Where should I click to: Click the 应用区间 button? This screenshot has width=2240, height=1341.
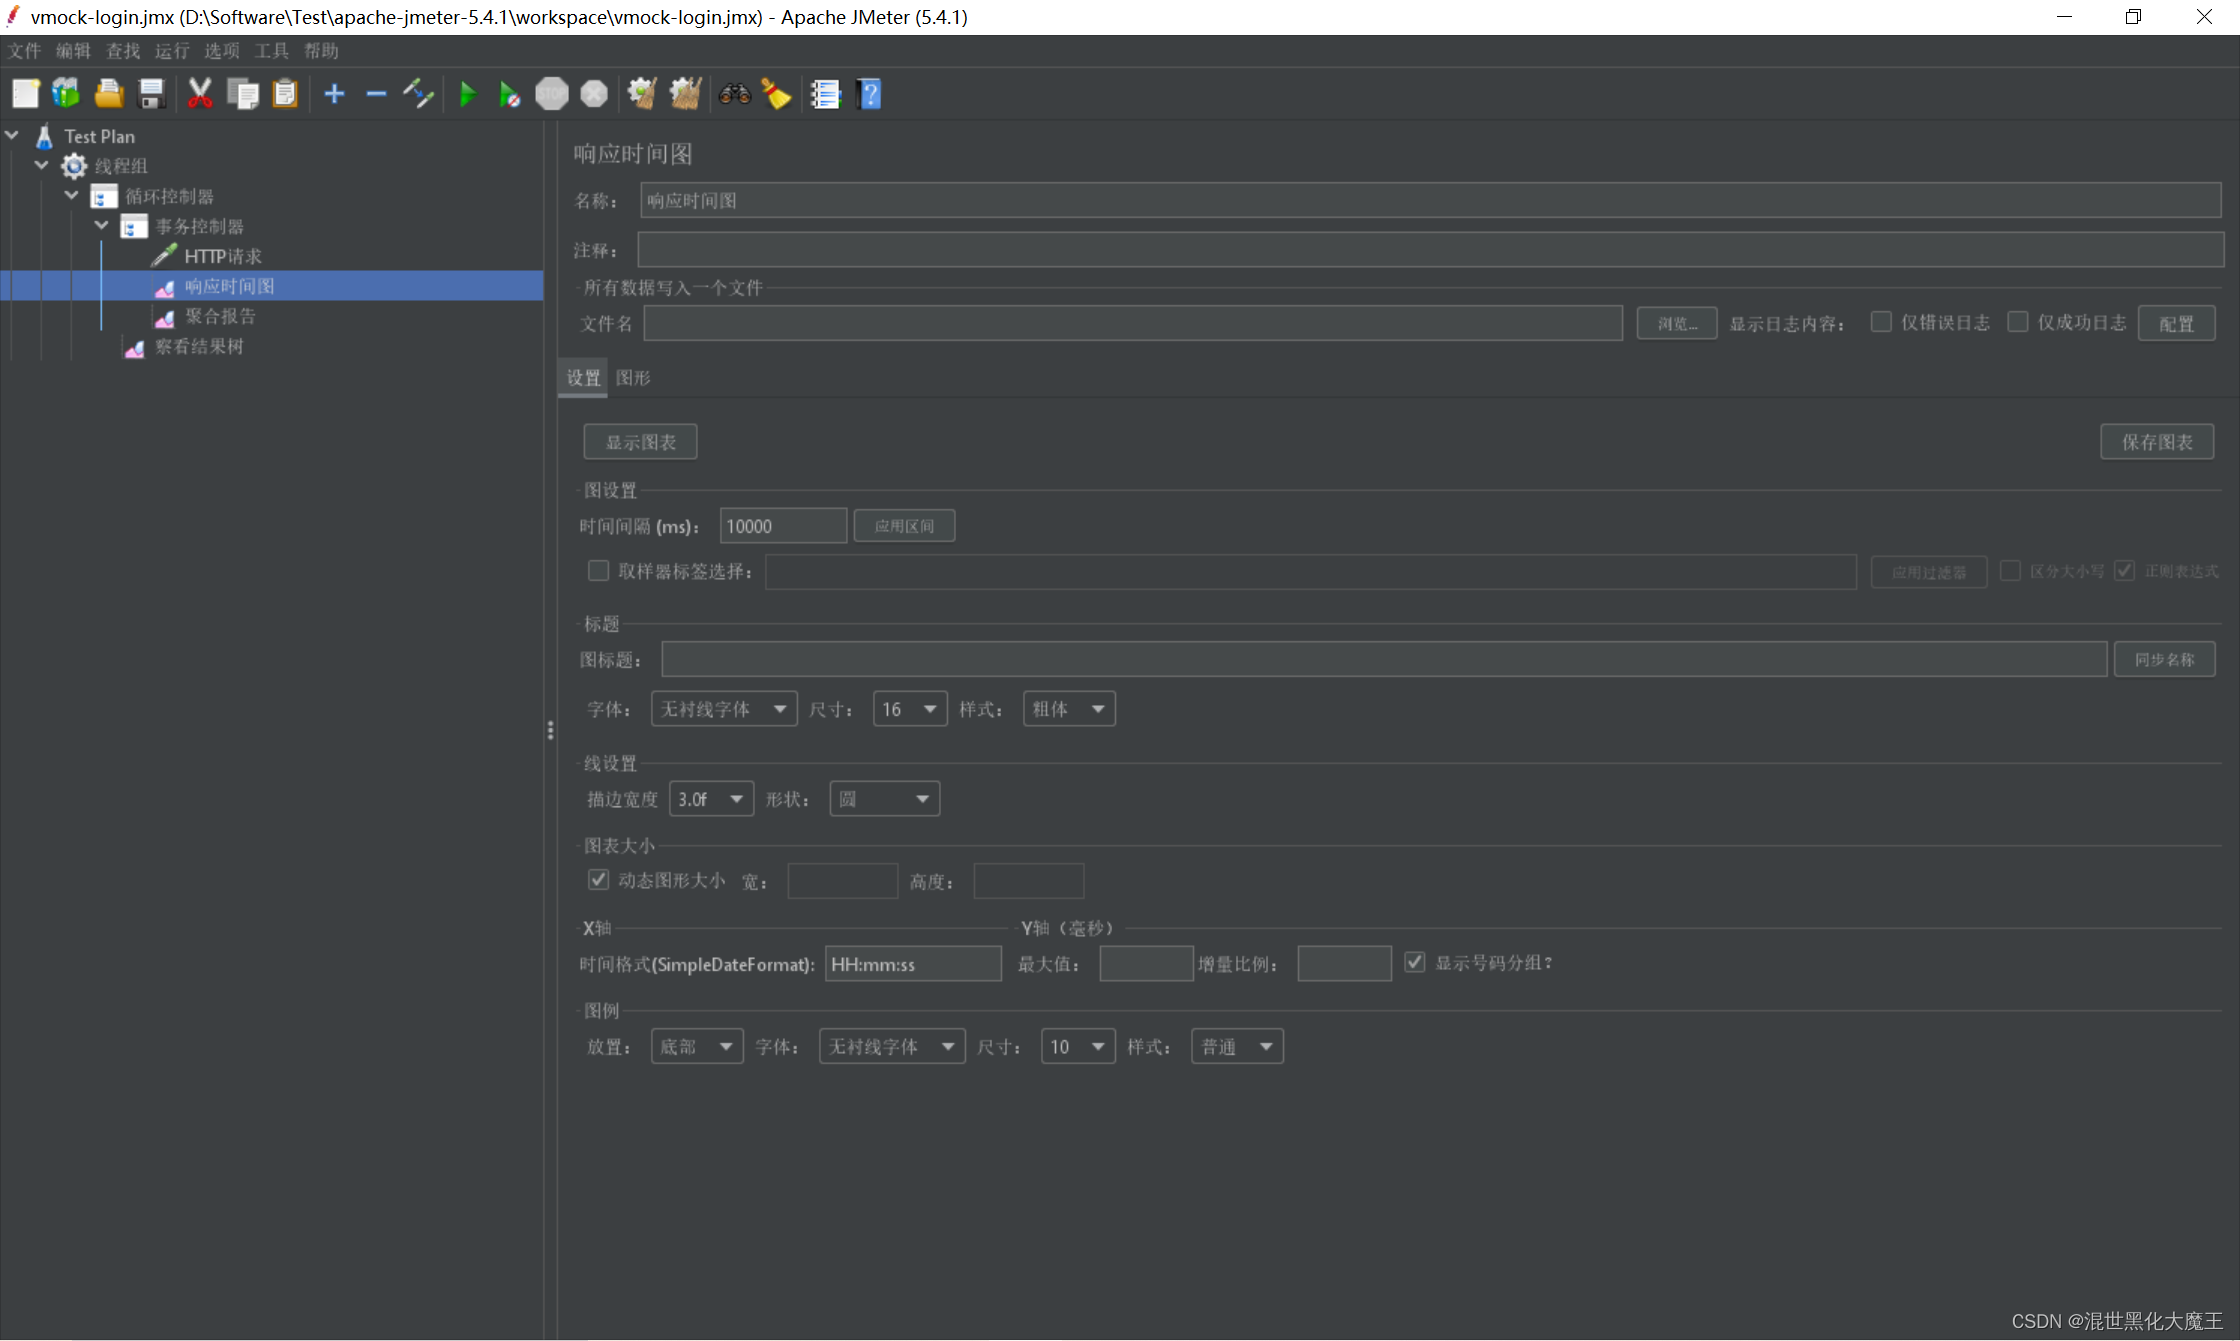(x=904, y=526)
